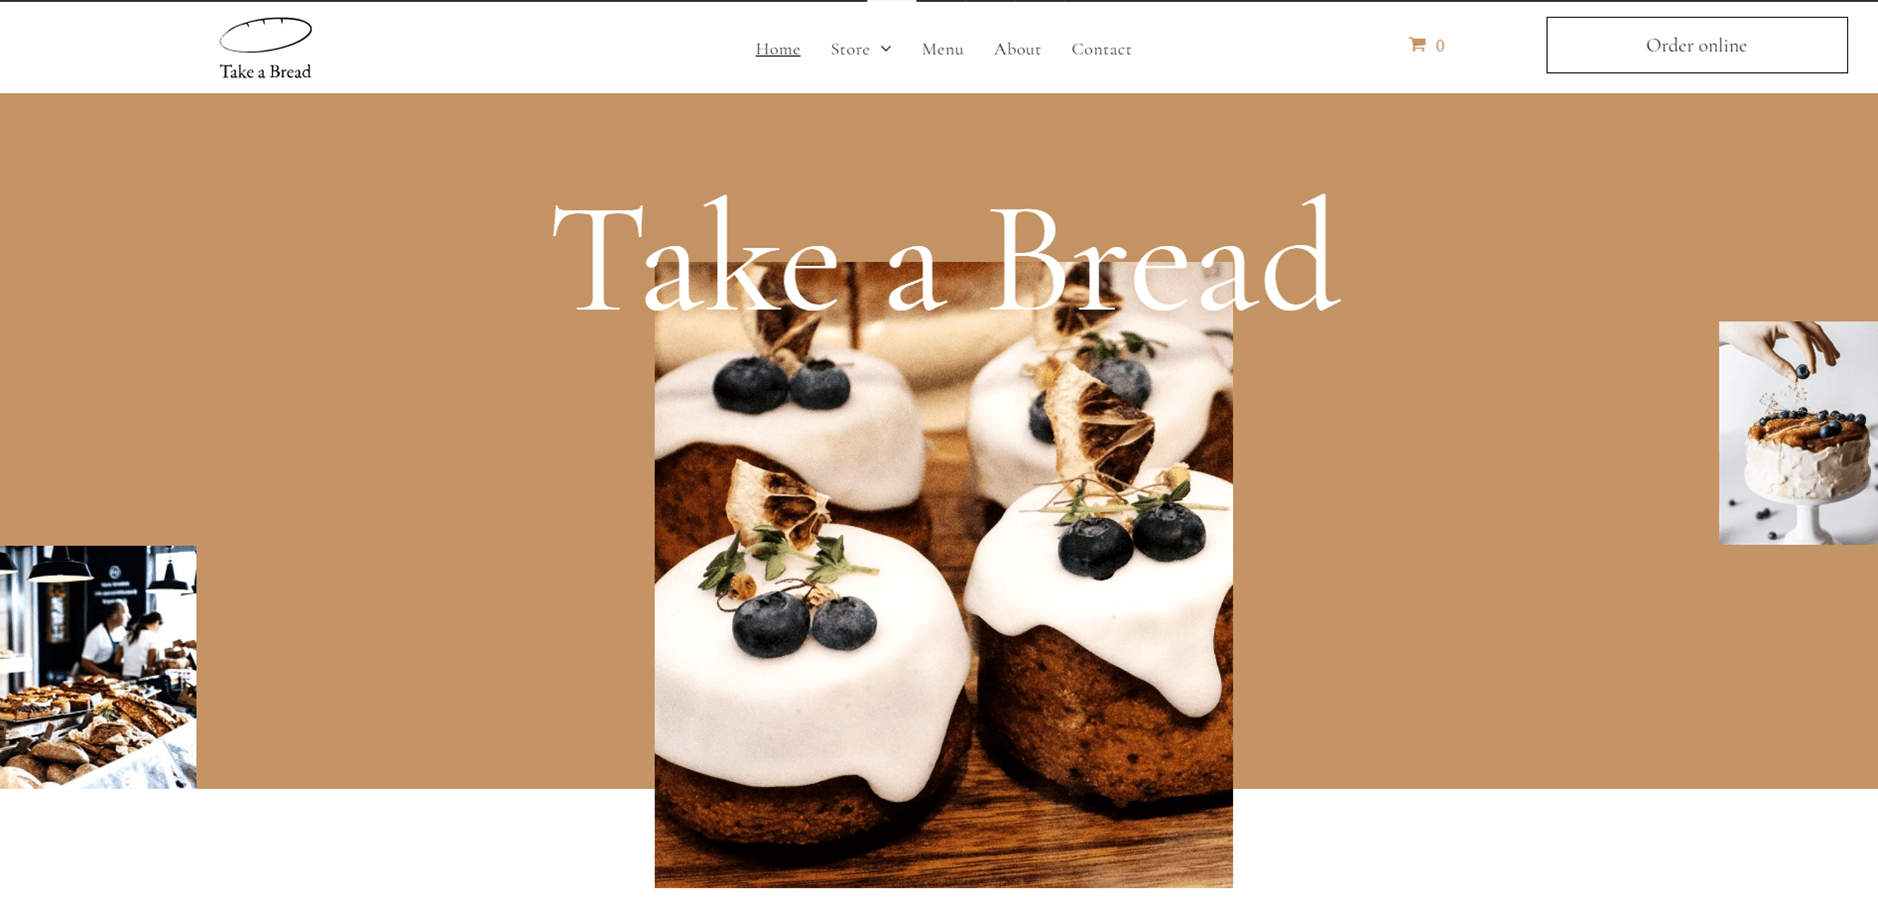Click the small 'Take a Bread' logo text
This screenshot has height=906, width=1878.
pos(265,72)
